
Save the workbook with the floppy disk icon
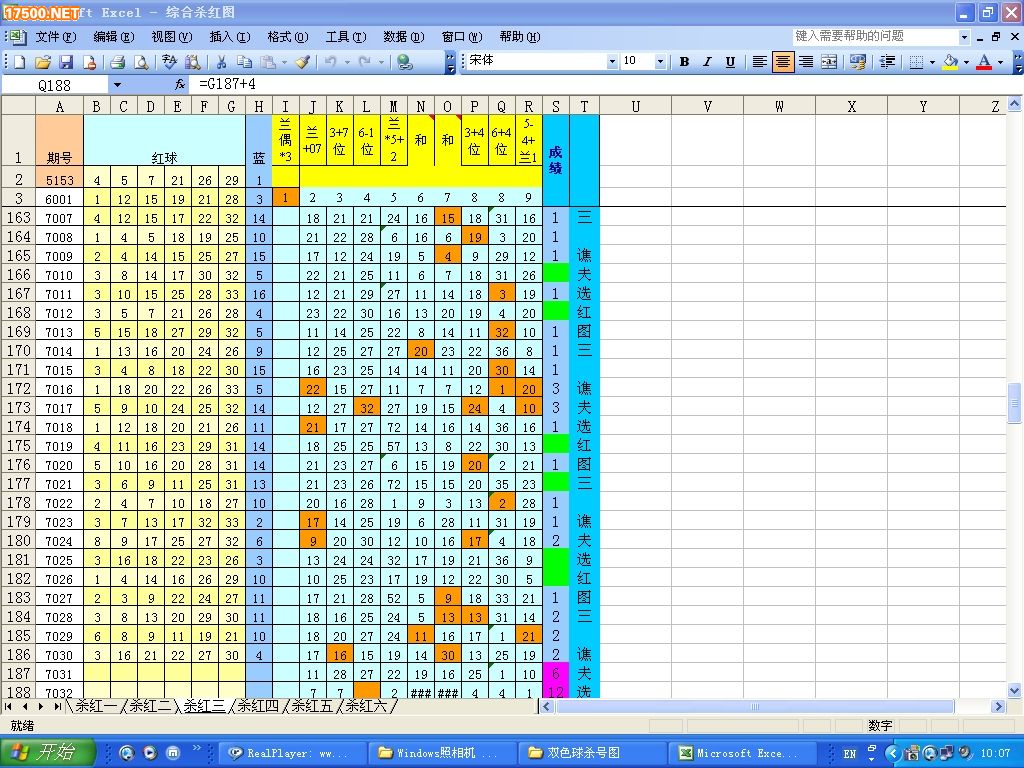(x=65, y=62)
